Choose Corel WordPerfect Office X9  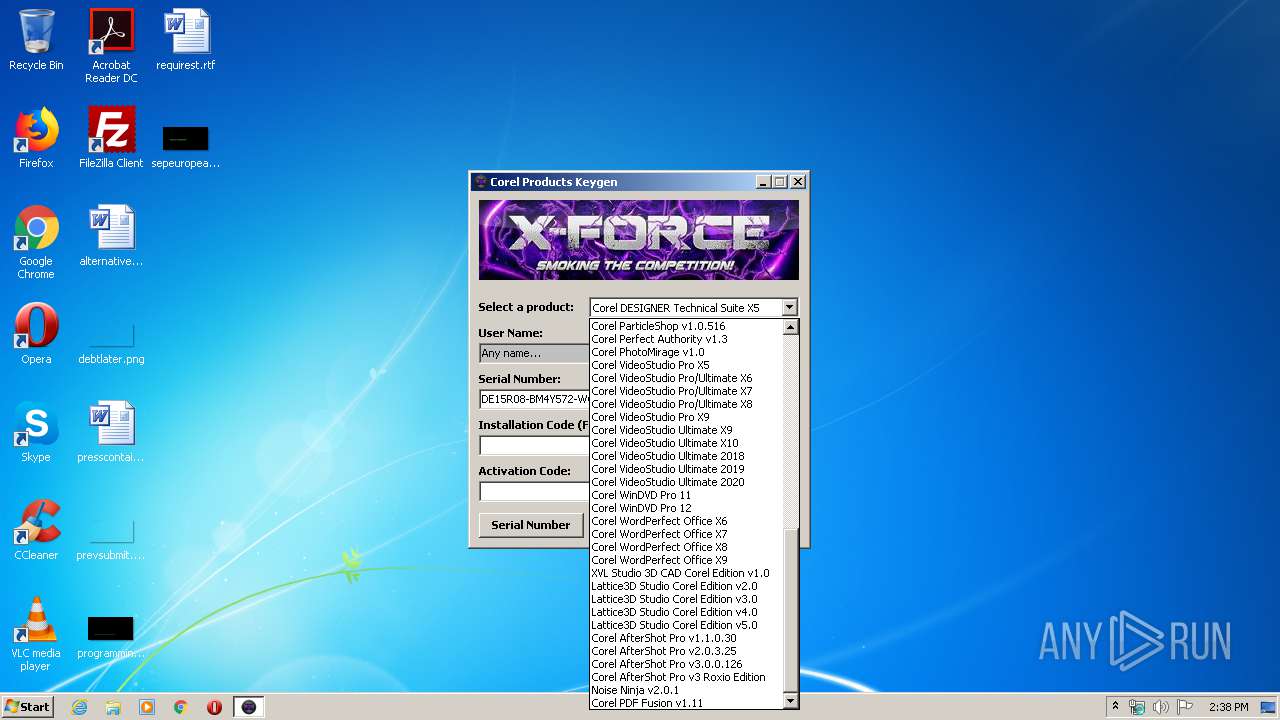click(686, 560)
